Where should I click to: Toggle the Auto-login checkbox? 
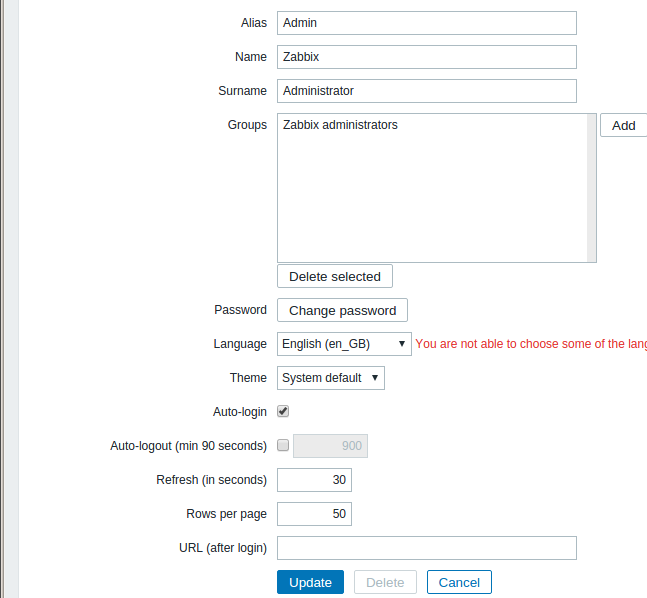point(283,411)
